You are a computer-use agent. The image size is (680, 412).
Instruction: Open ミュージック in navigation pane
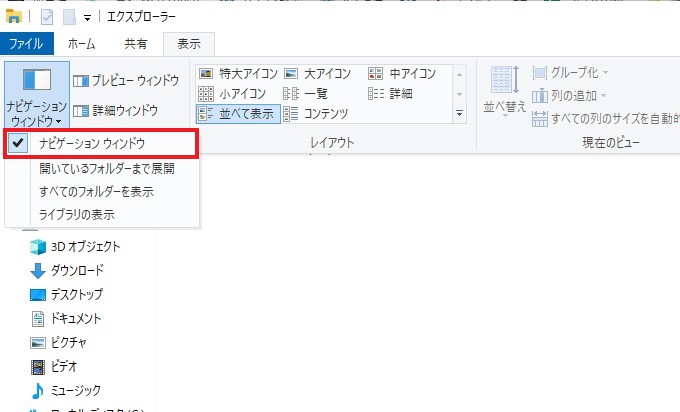tap(66, 391)
